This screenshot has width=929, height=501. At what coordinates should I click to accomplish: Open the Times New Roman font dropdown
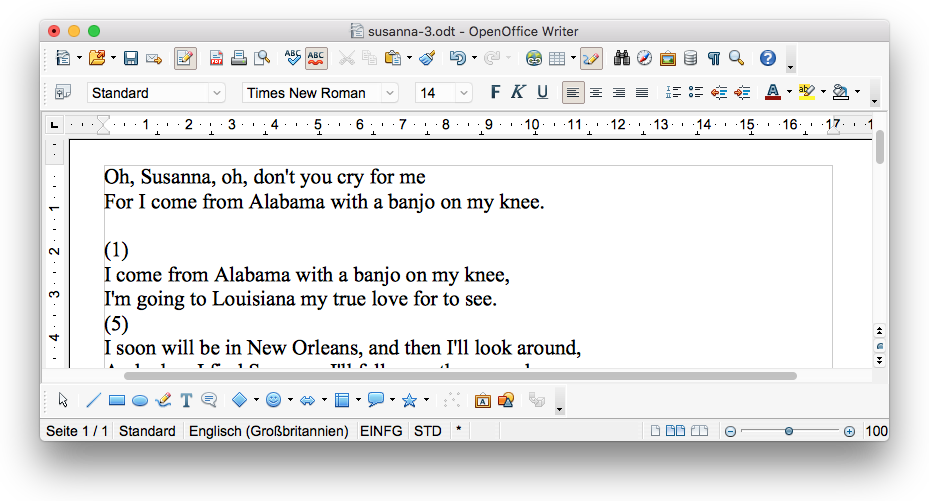point(390,93)
